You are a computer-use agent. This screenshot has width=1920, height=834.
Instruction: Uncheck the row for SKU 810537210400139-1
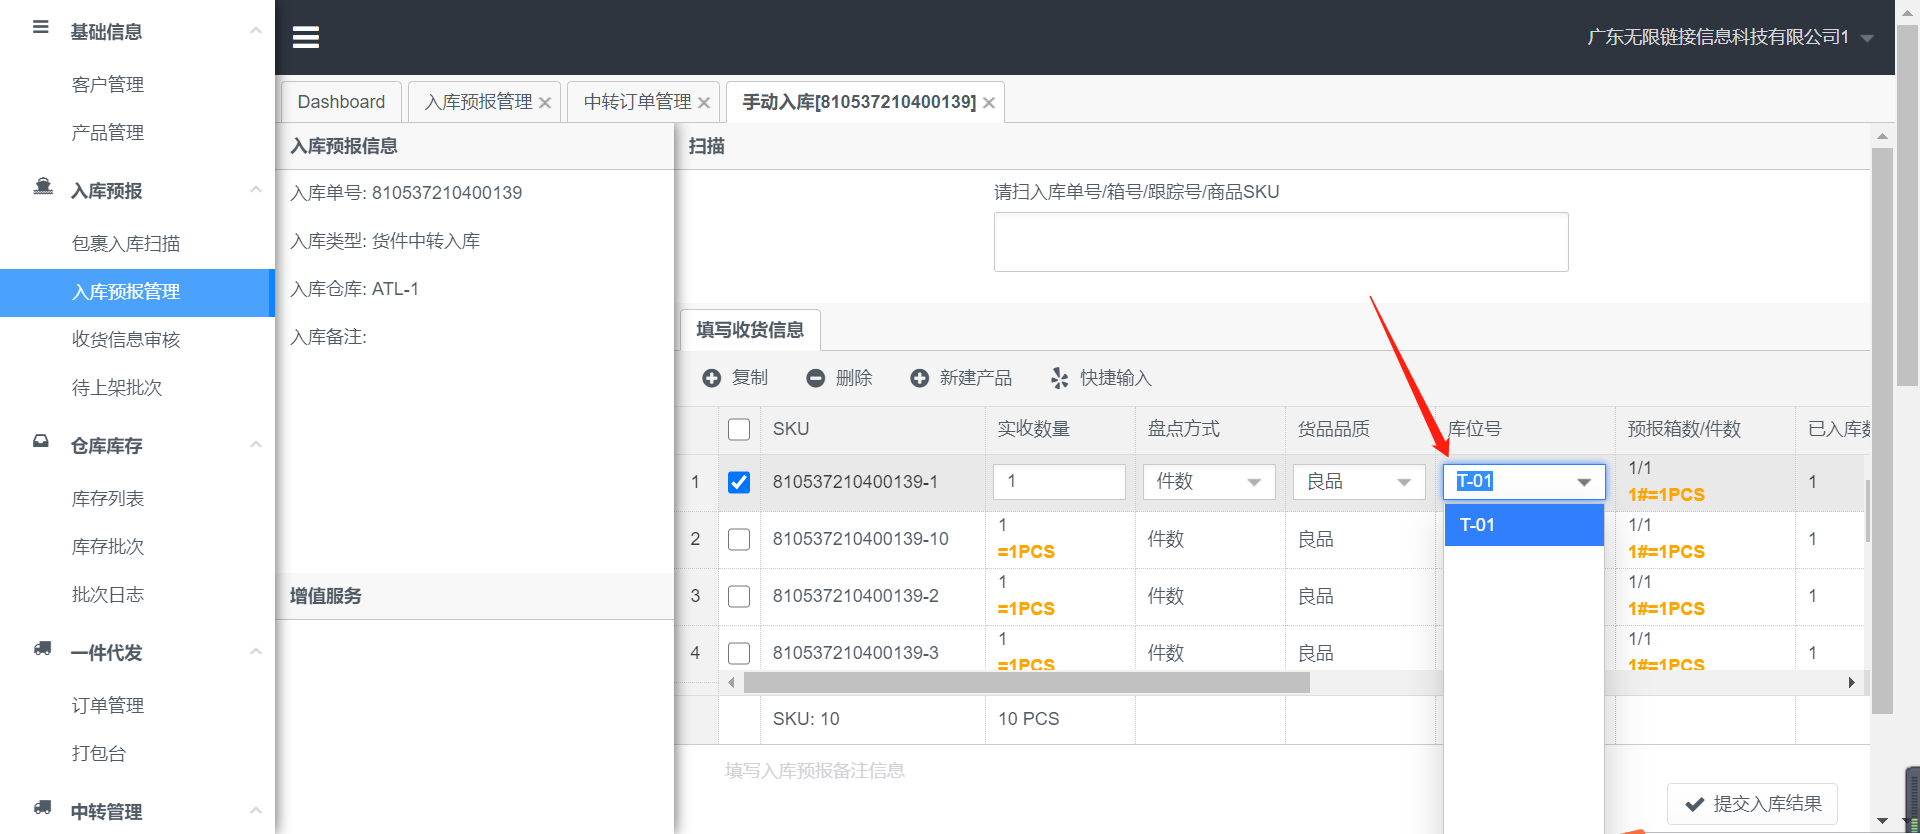point(739,482)
